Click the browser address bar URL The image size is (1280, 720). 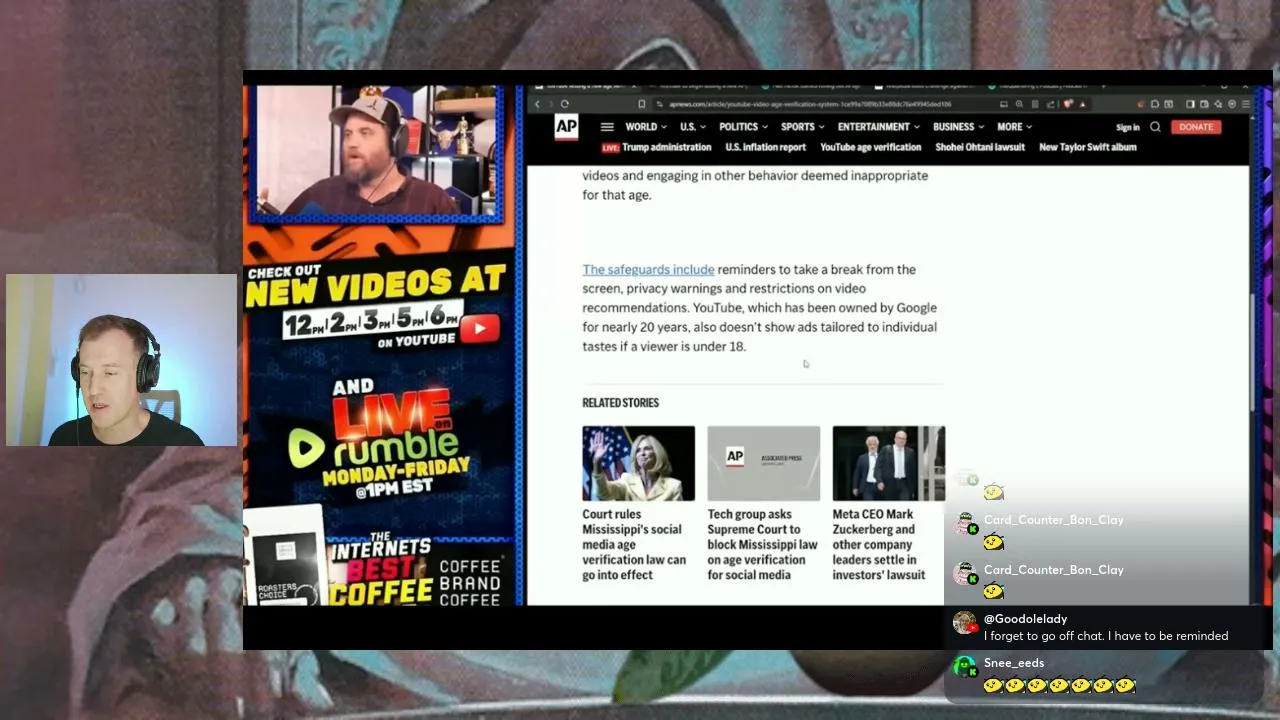click(x=810, y=104)
